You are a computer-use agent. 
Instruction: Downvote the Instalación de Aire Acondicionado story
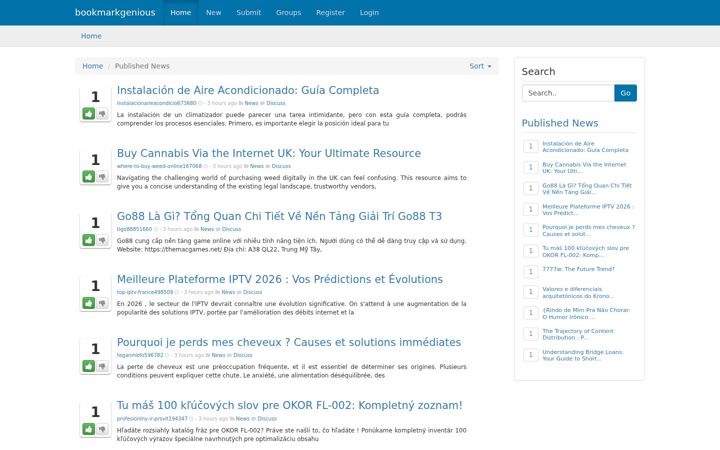[102, 113]
